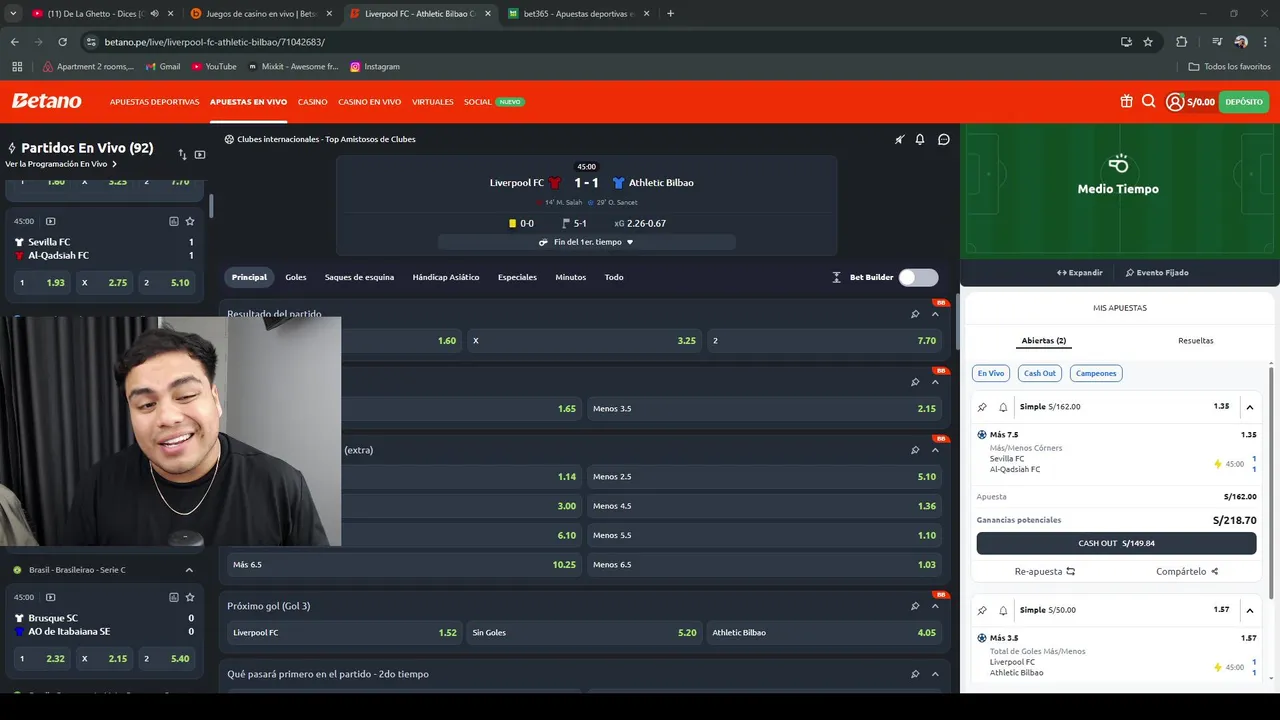
Task: Collapse the Simple S/50.00 bet details
Action: [1249, 610]
